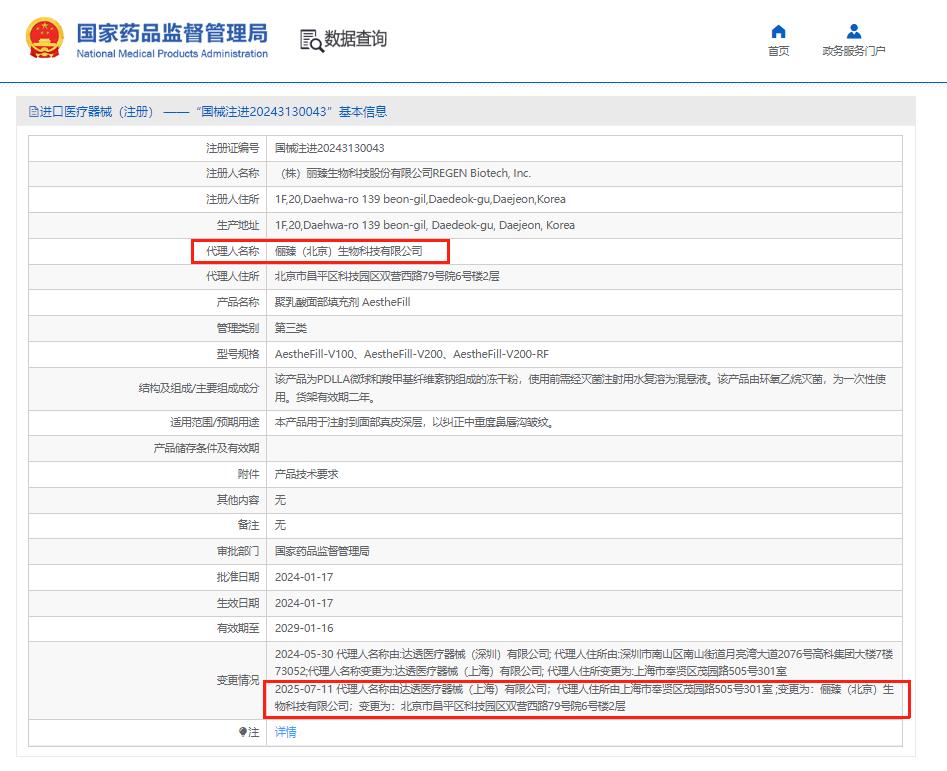Click the 审批部门 value 国家药品监督管理局
The height and width of the screenshot is (771, 947).
pyautogui.click(x=322, y=552)
